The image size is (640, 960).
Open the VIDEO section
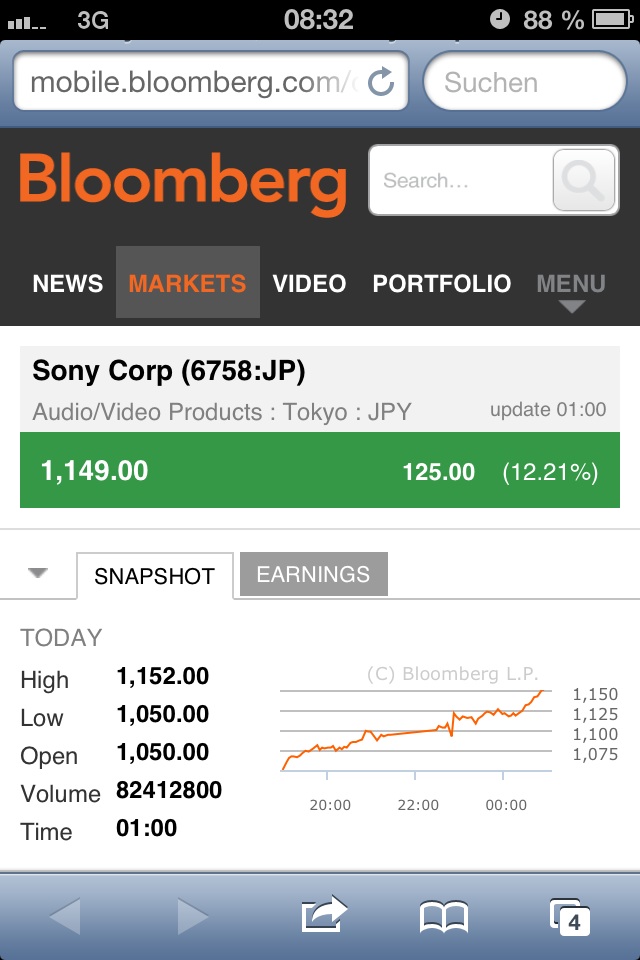(x=309, y=283)
